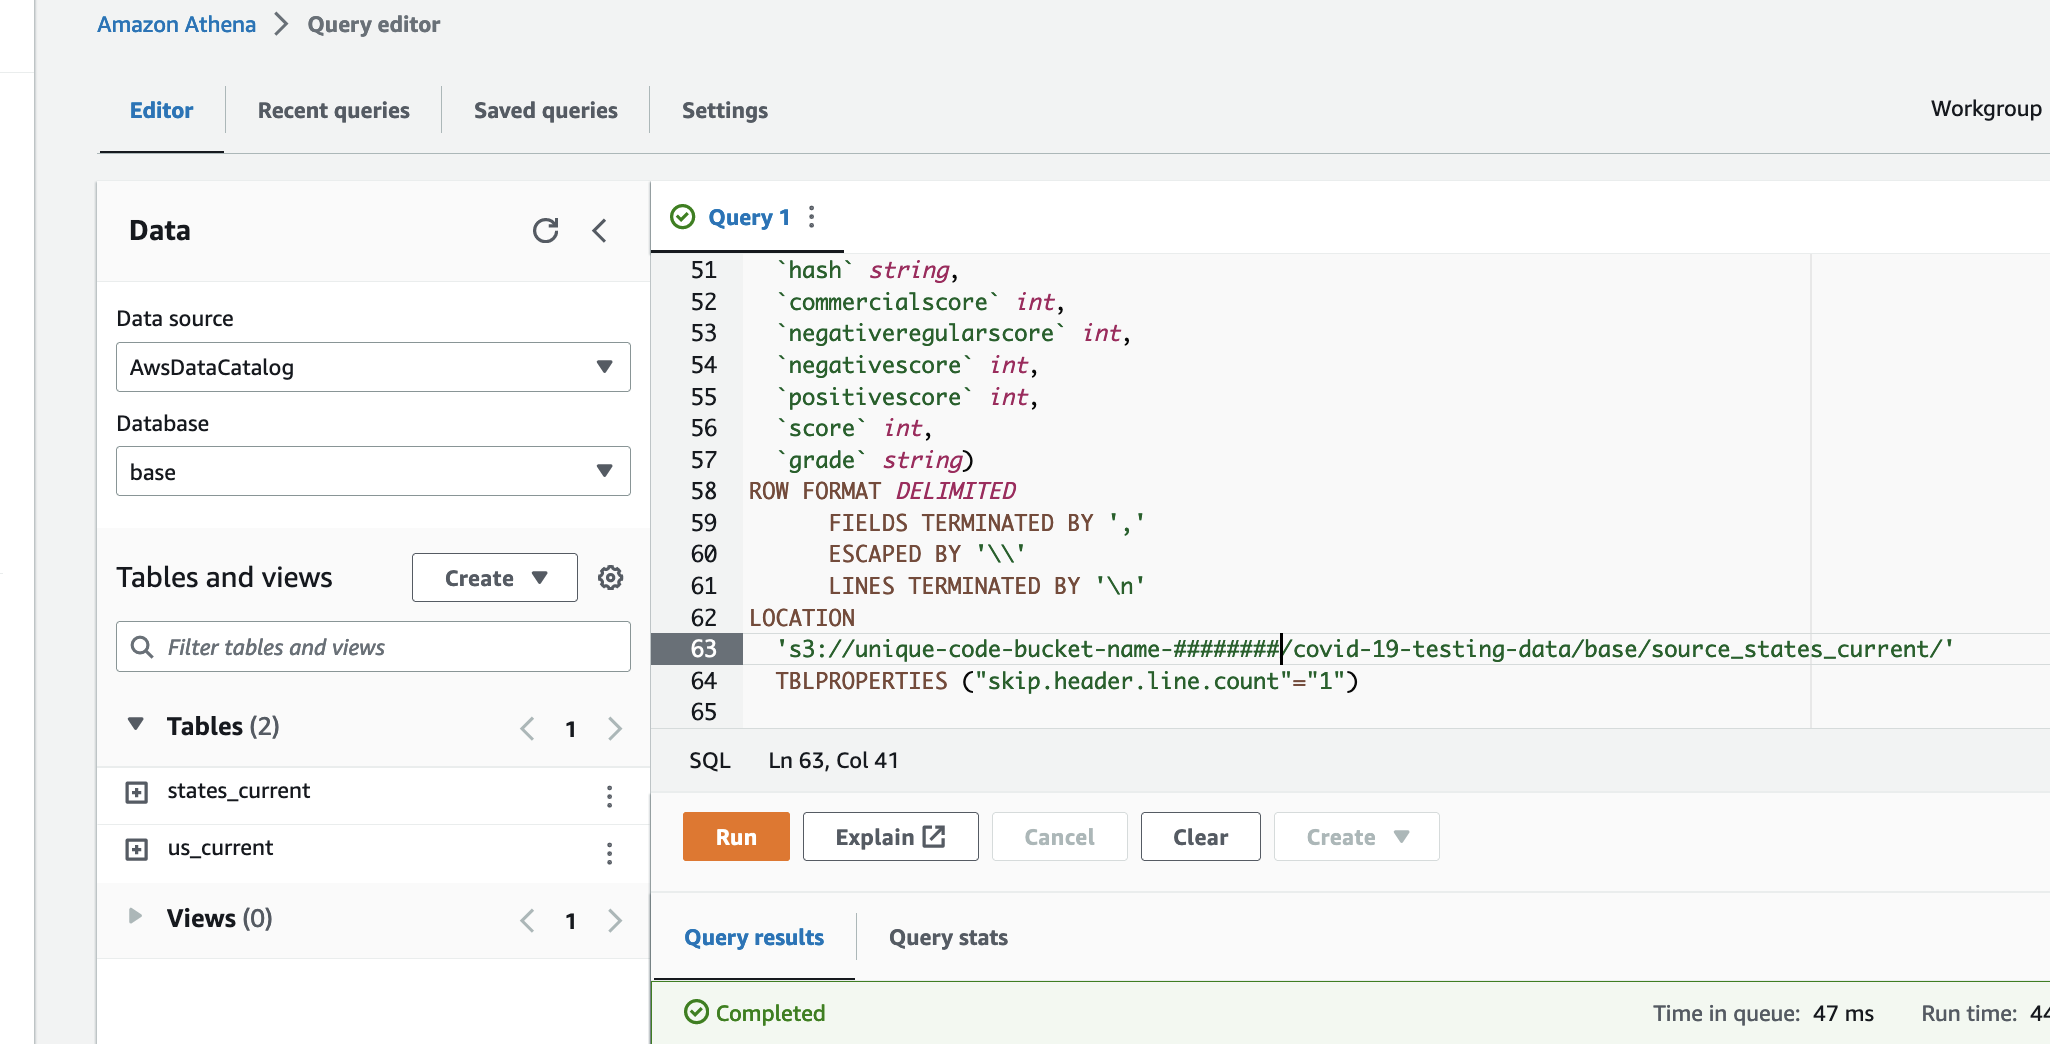Click the Cancel button
This screenshot has height=1044, width=2050.
pos(1059,837)
